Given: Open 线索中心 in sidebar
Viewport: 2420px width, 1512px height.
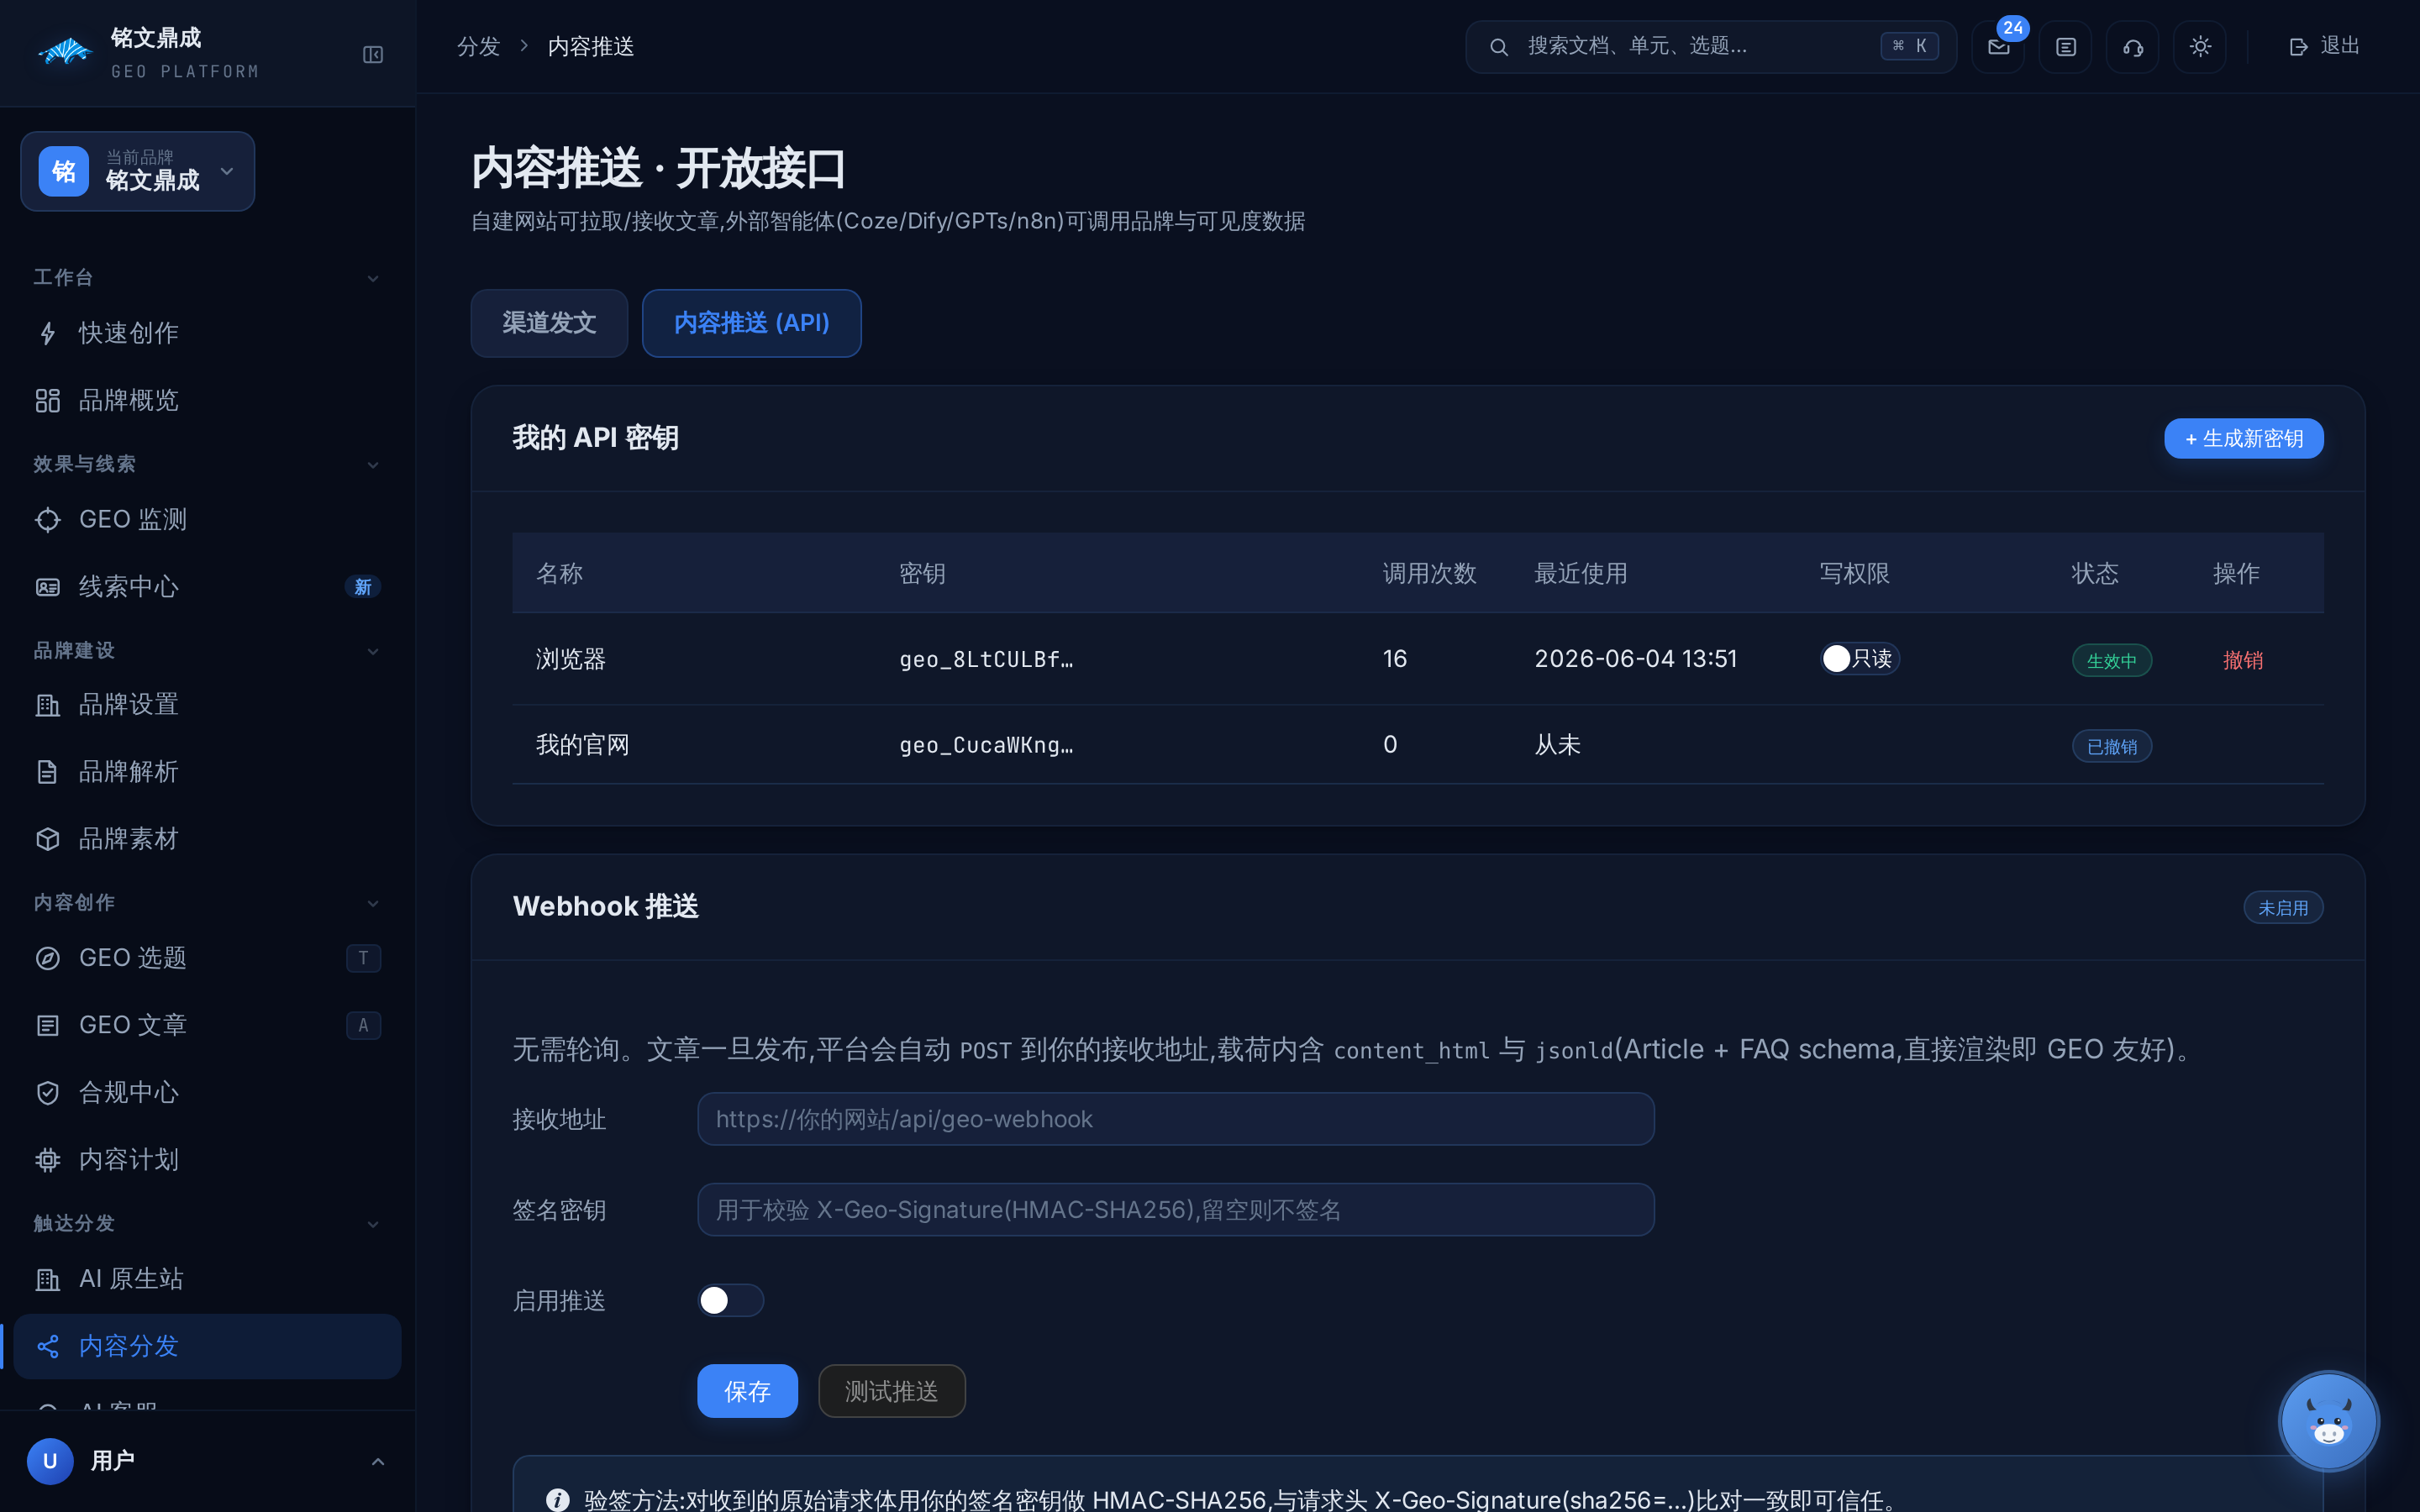Looking at the screenshot, I should tap(207, 586).
